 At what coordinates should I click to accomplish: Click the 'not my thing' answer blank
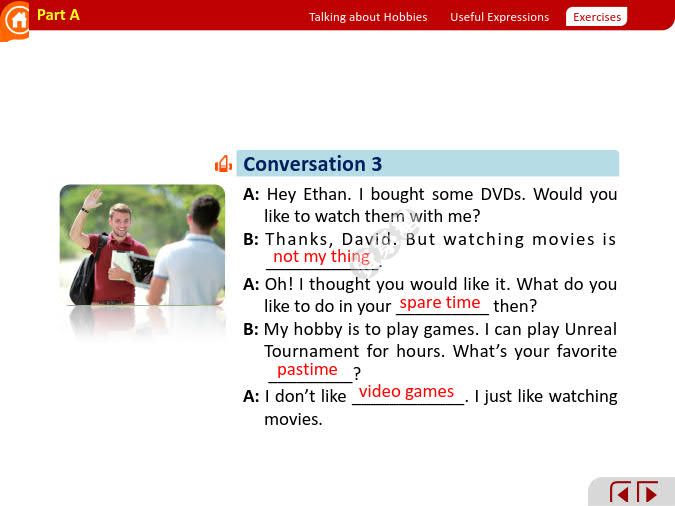coord(321,257)
